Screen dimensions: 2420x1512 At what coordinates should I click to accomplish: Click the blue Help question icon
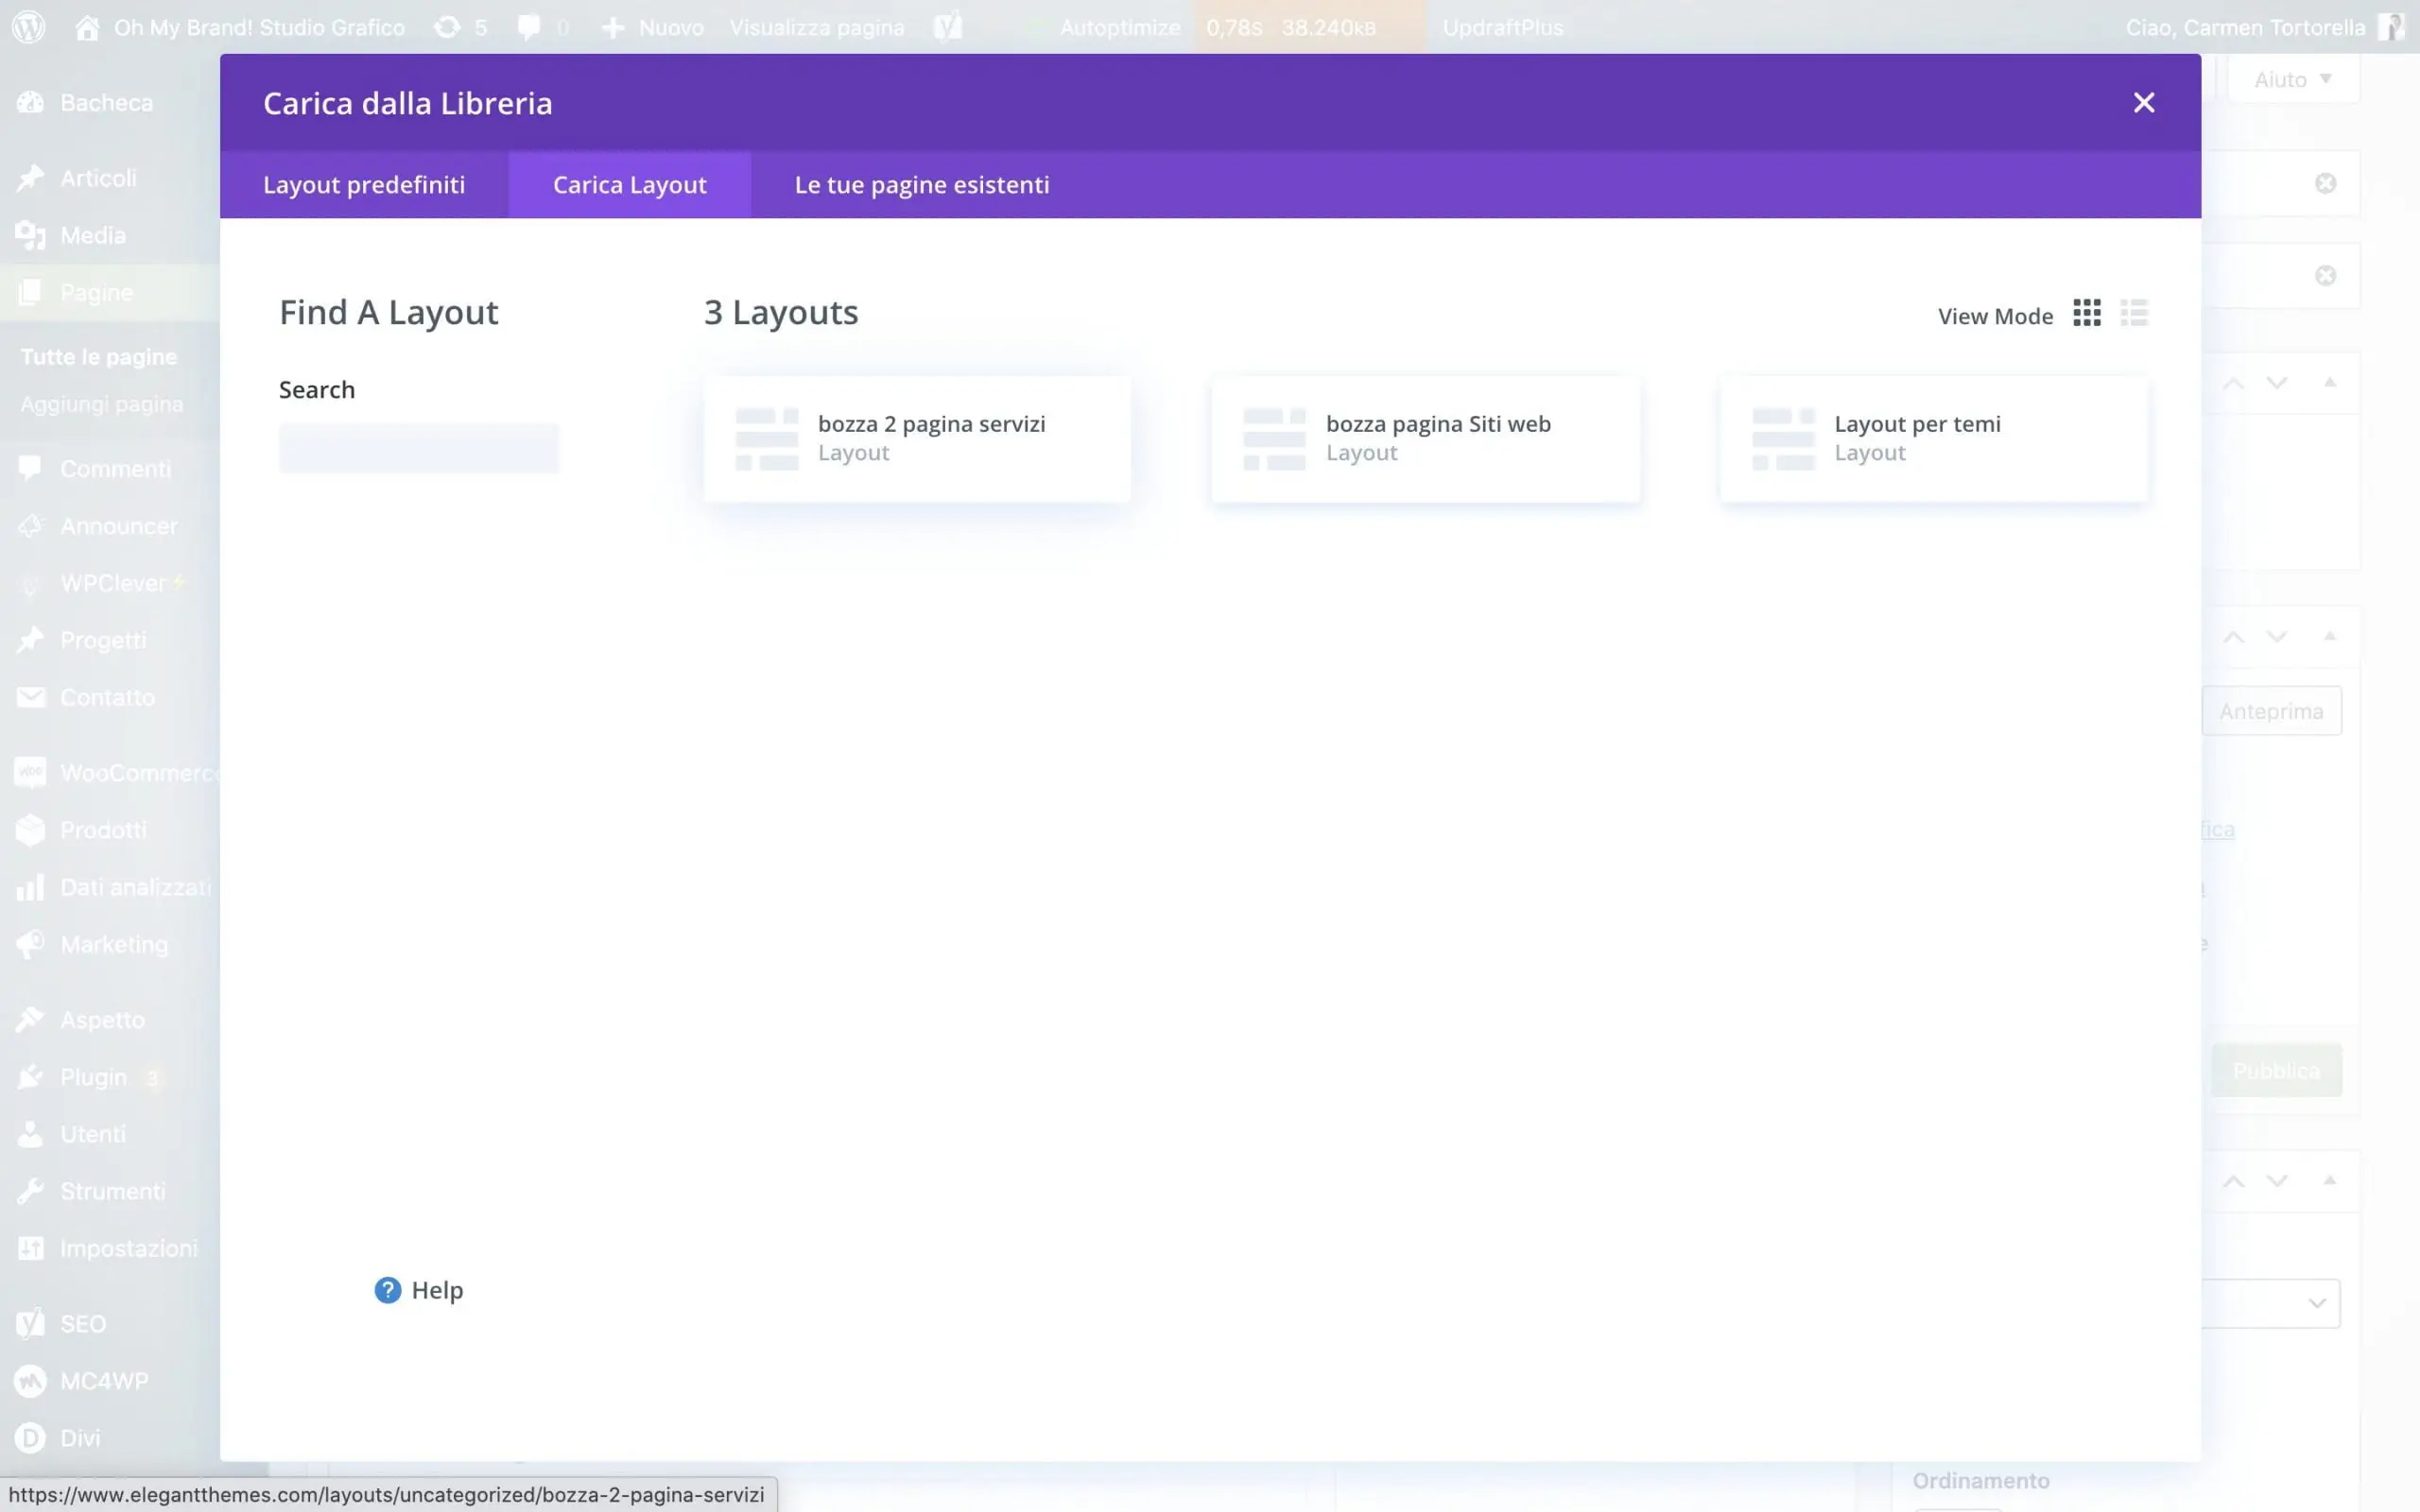click(x=387, y=1290)
